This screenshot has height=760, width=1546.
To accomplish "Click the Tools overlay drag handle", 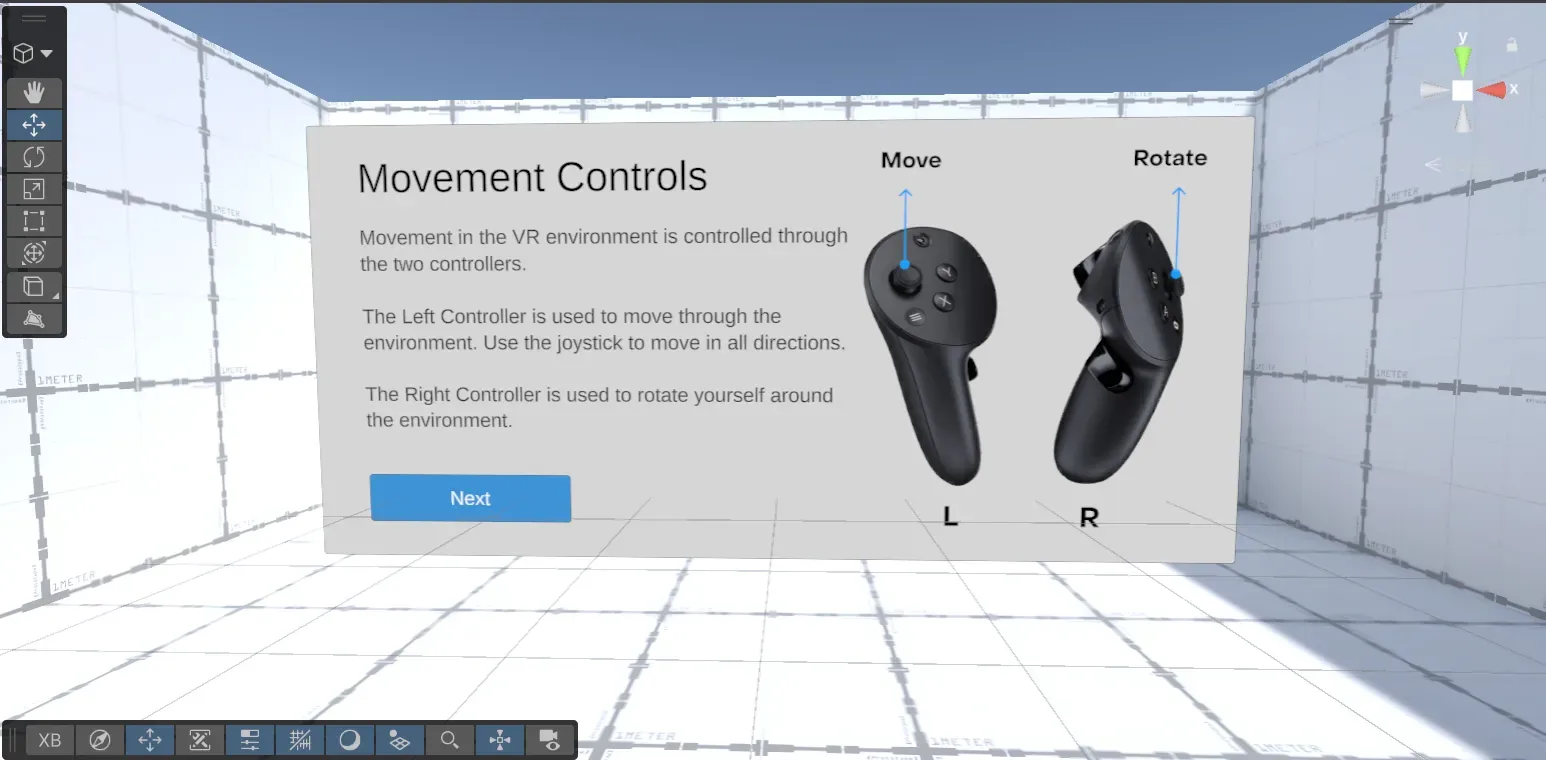I will click(x=34, y=18).
